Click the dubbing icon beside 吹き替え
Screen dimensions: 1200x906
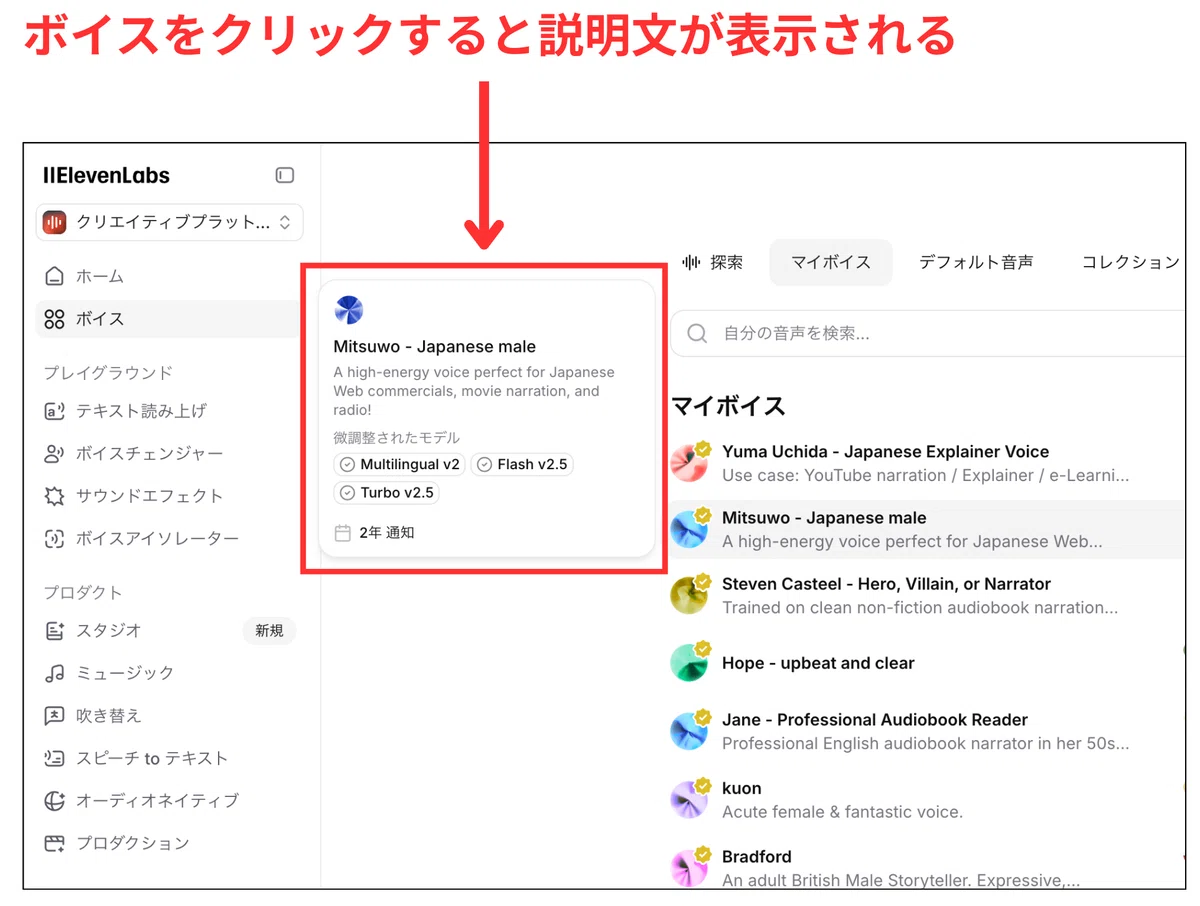pos(54,716)
